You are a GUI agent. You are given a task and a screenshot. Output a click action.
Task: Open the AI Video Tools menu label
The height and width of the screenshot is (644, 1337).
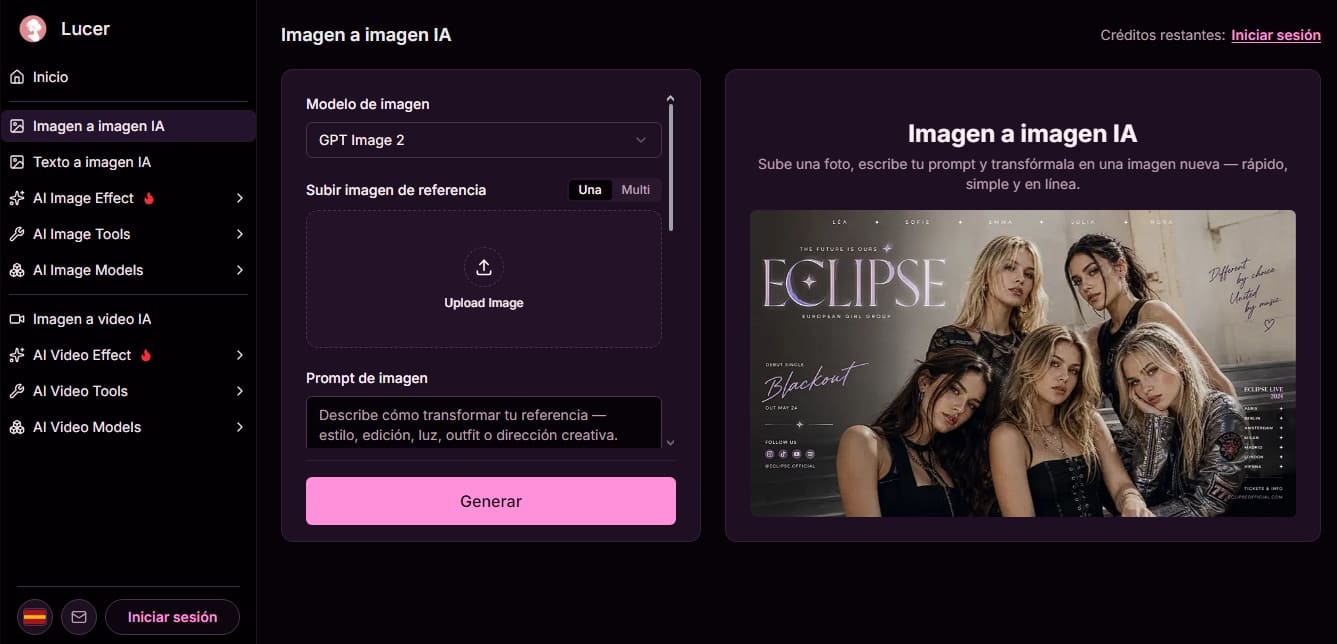tap(80, 391)
